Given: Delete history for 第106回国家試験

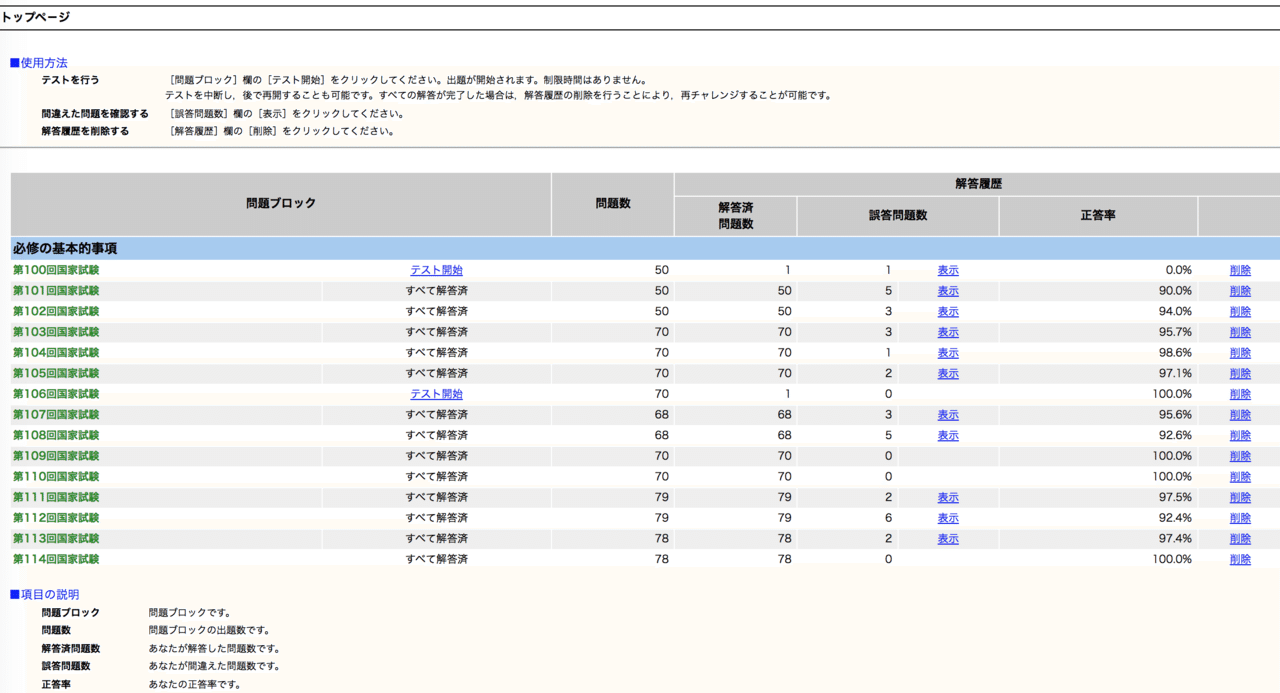Looking at the screenshot, I should tap(1240, 394).
